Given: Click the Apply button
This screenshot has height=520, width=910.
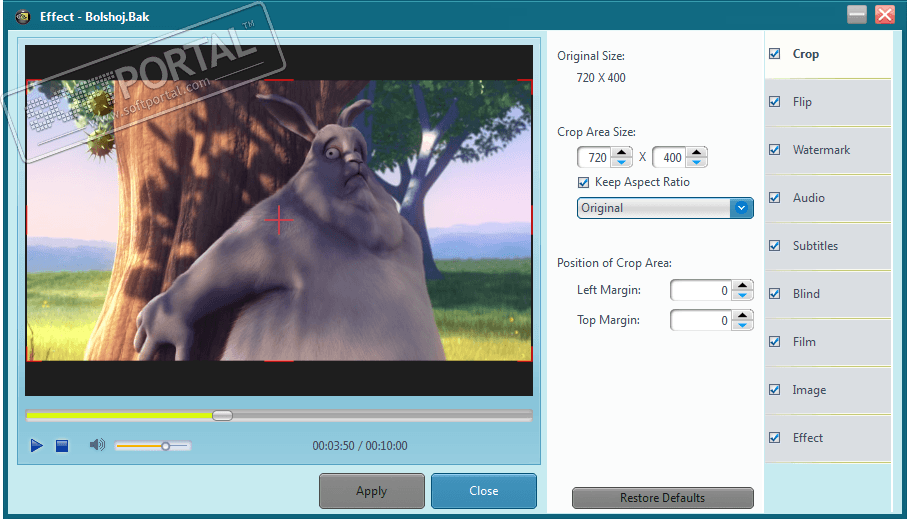Looking at the screenshot, I should click(x=371, y=491).
